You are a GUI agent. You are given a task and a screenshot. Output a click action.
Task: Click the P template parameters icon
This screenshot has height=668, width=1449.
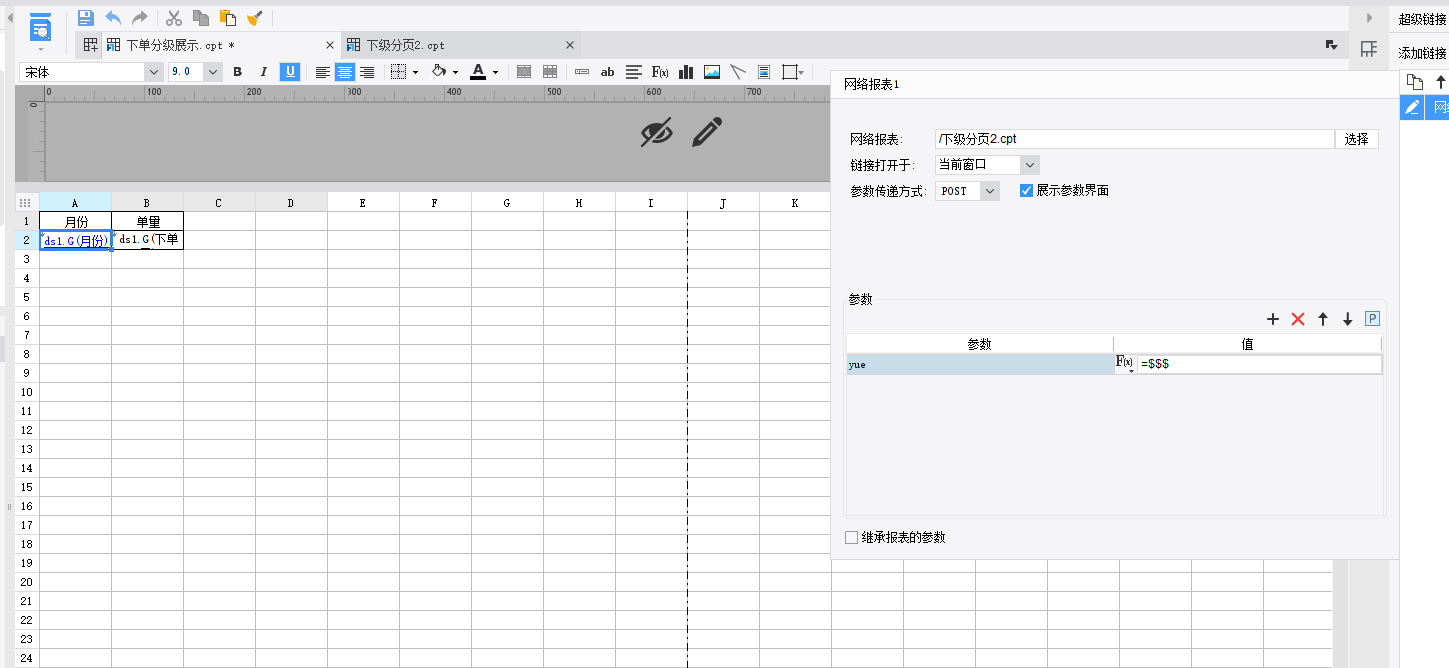click(x=1373, y=319)
